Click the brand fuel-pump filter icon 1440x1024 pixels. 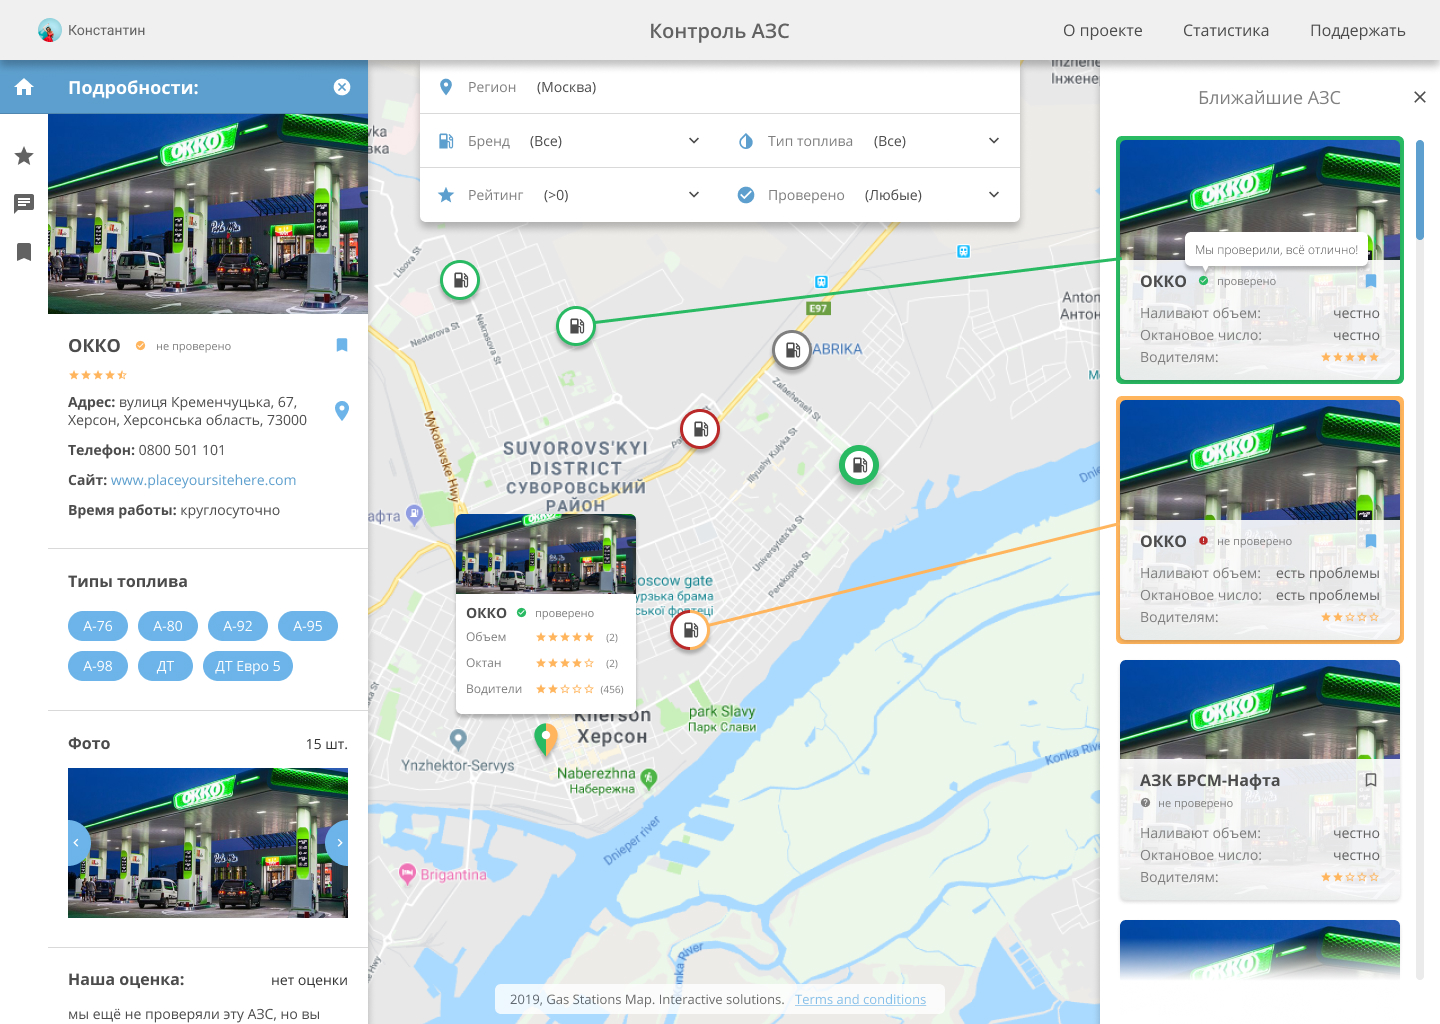446,141
